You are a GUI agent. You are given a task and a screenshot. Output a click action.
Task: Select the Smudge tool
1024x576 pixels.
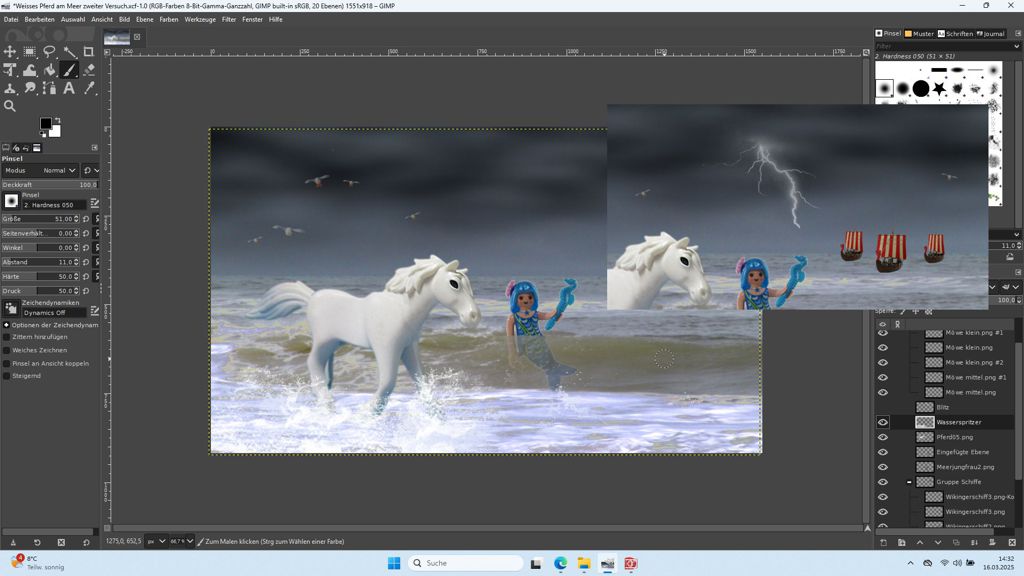[29, 88]
